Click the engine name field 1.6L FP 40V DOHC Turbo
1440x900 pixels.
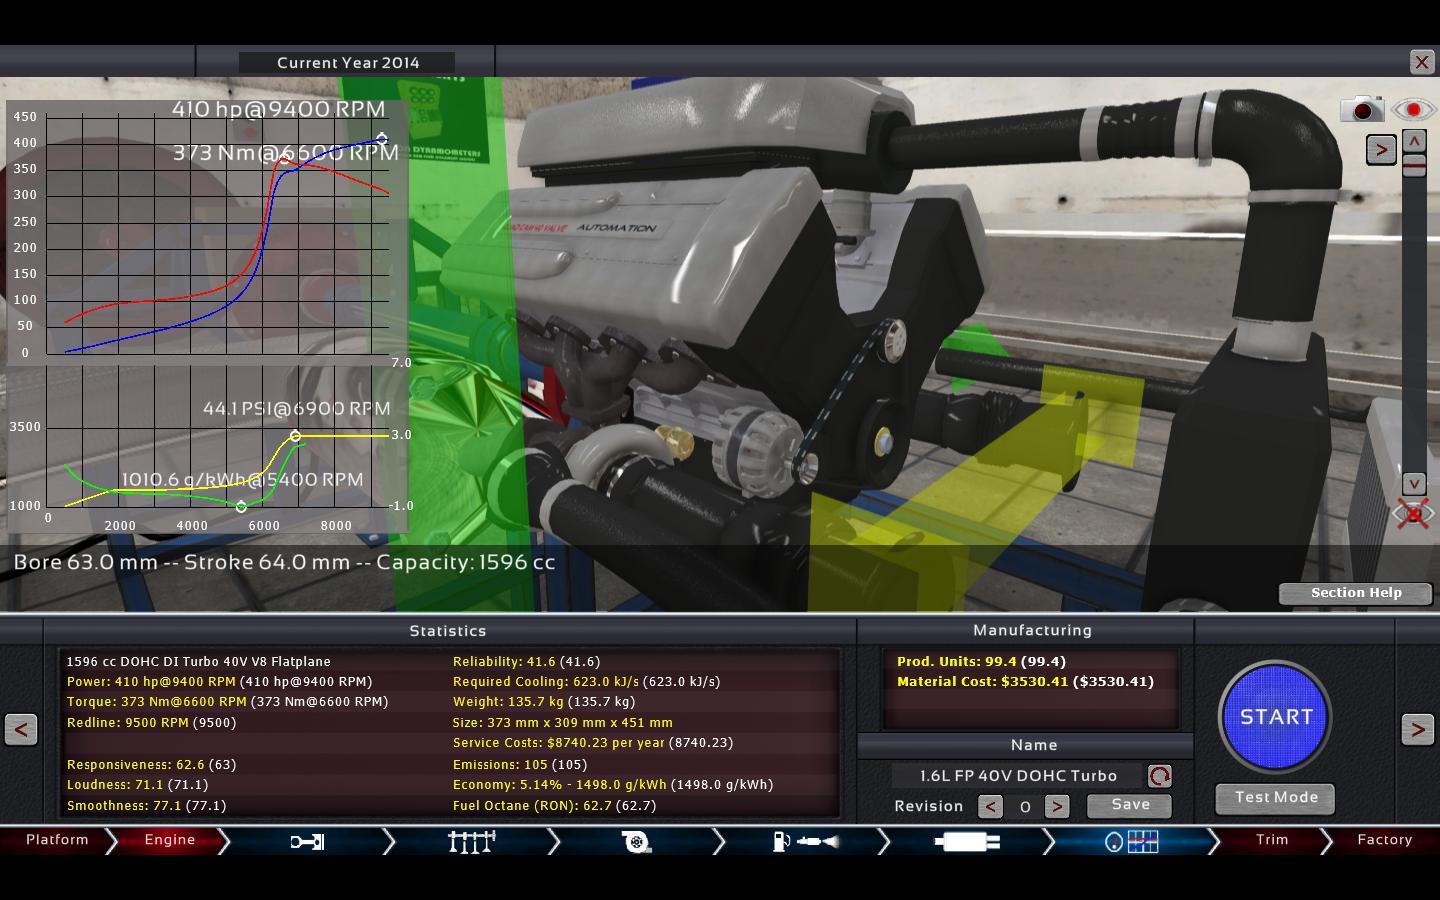pyautogui.click(x=1017, y=776)
